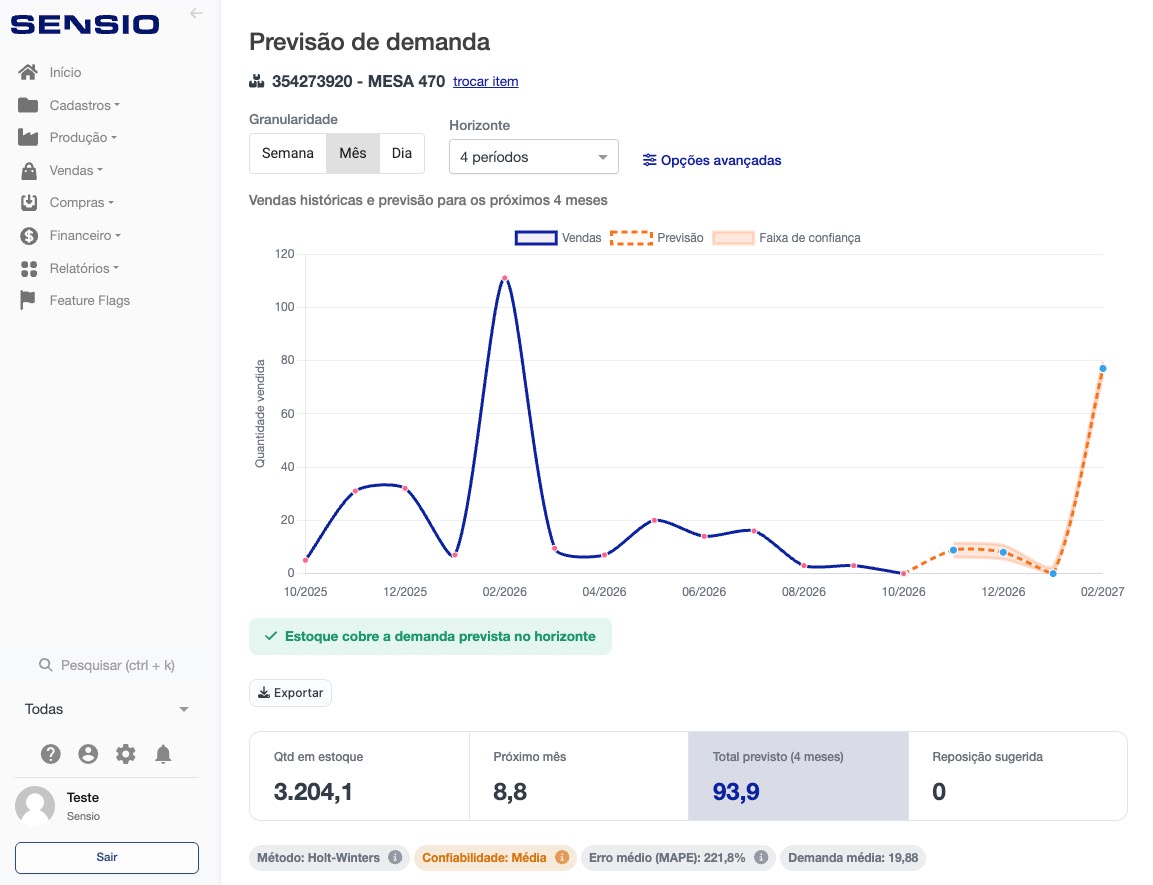The height and width of the screenshot is (885, 1153).
Task: Click the 10/2025 first sales data point
Action: coord(305,560)
